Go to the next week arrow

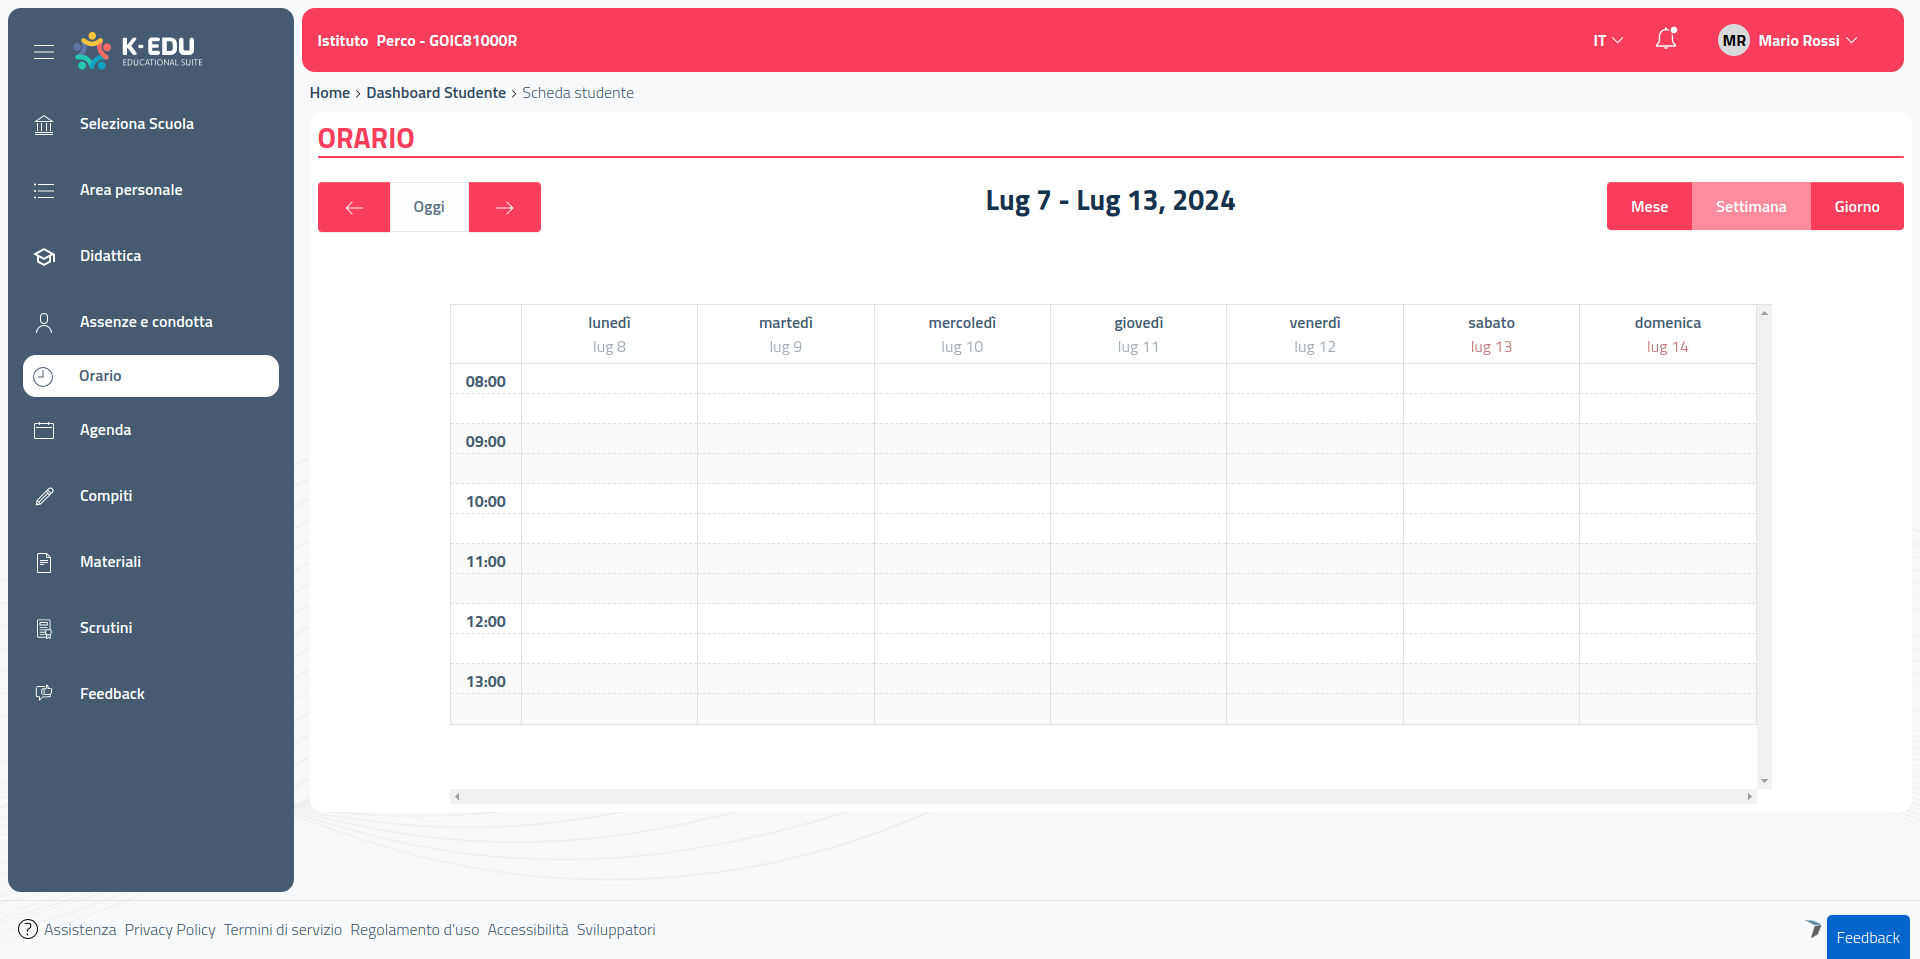point(504,207)
